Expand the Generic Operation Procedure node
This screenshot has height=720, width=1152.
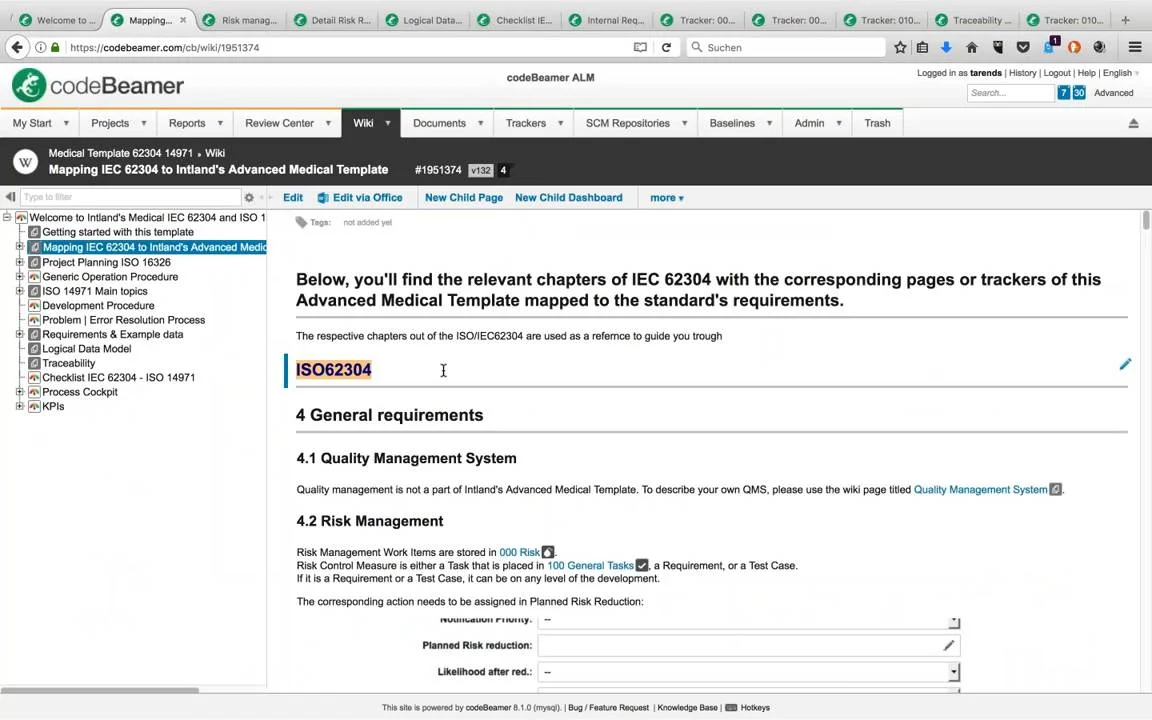[x=20, y=276]
